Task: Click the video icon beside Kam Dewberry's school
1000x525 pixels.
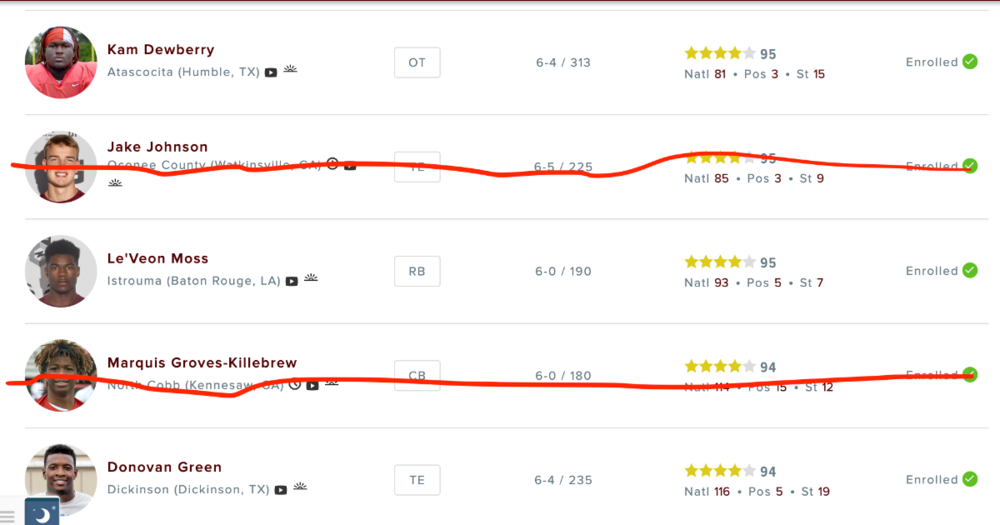Action: tap(271, 73)
